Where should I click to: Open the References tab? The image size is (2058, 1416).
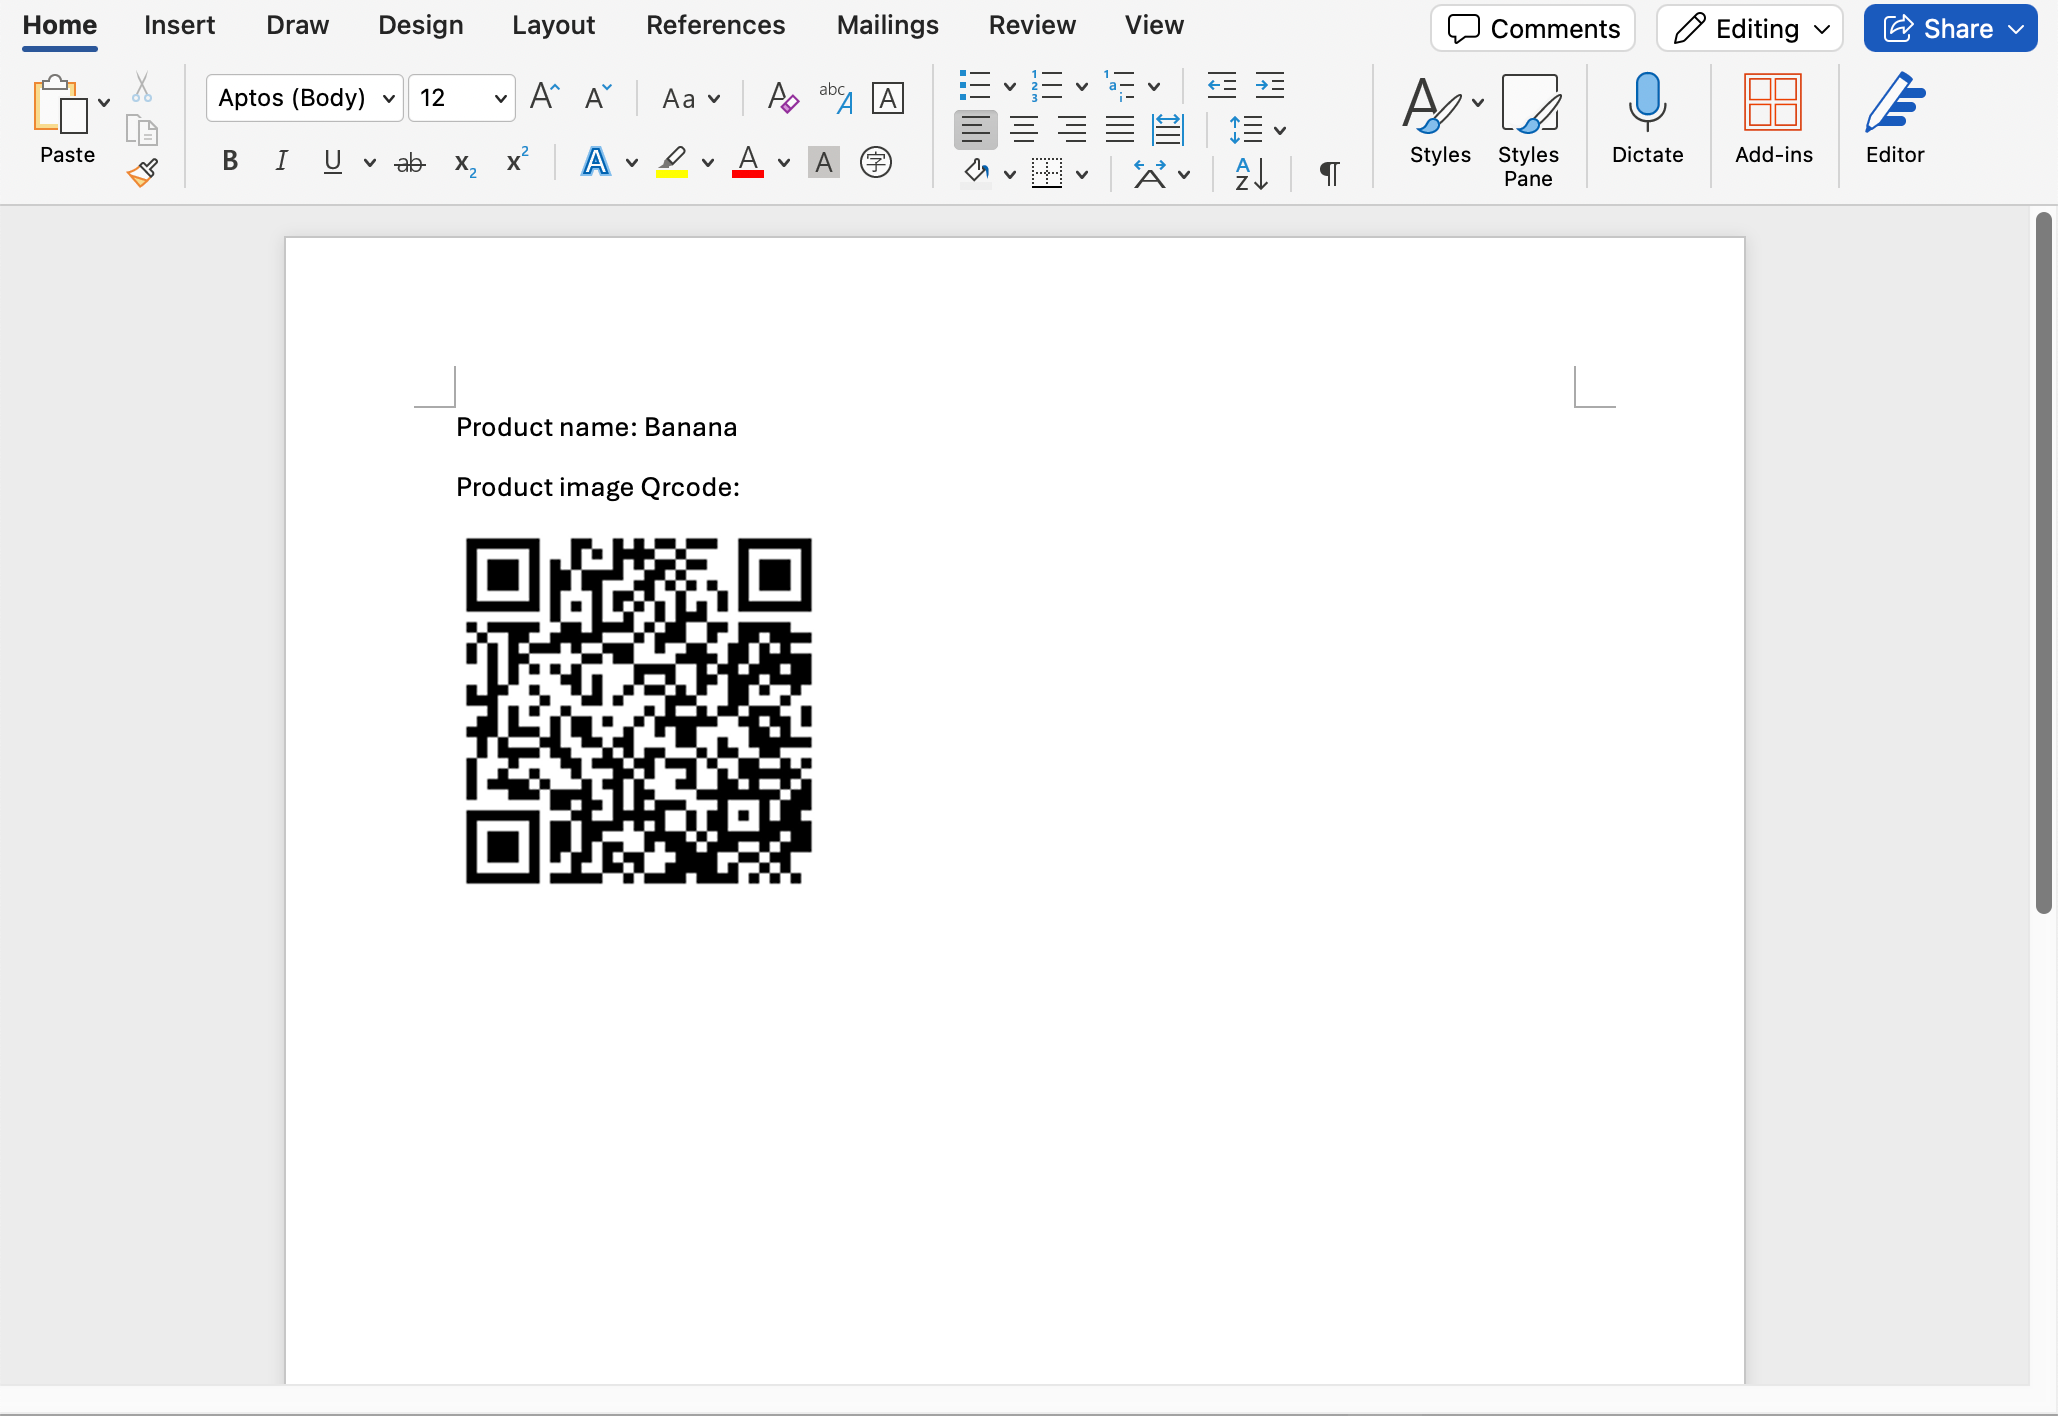(715, 25)
